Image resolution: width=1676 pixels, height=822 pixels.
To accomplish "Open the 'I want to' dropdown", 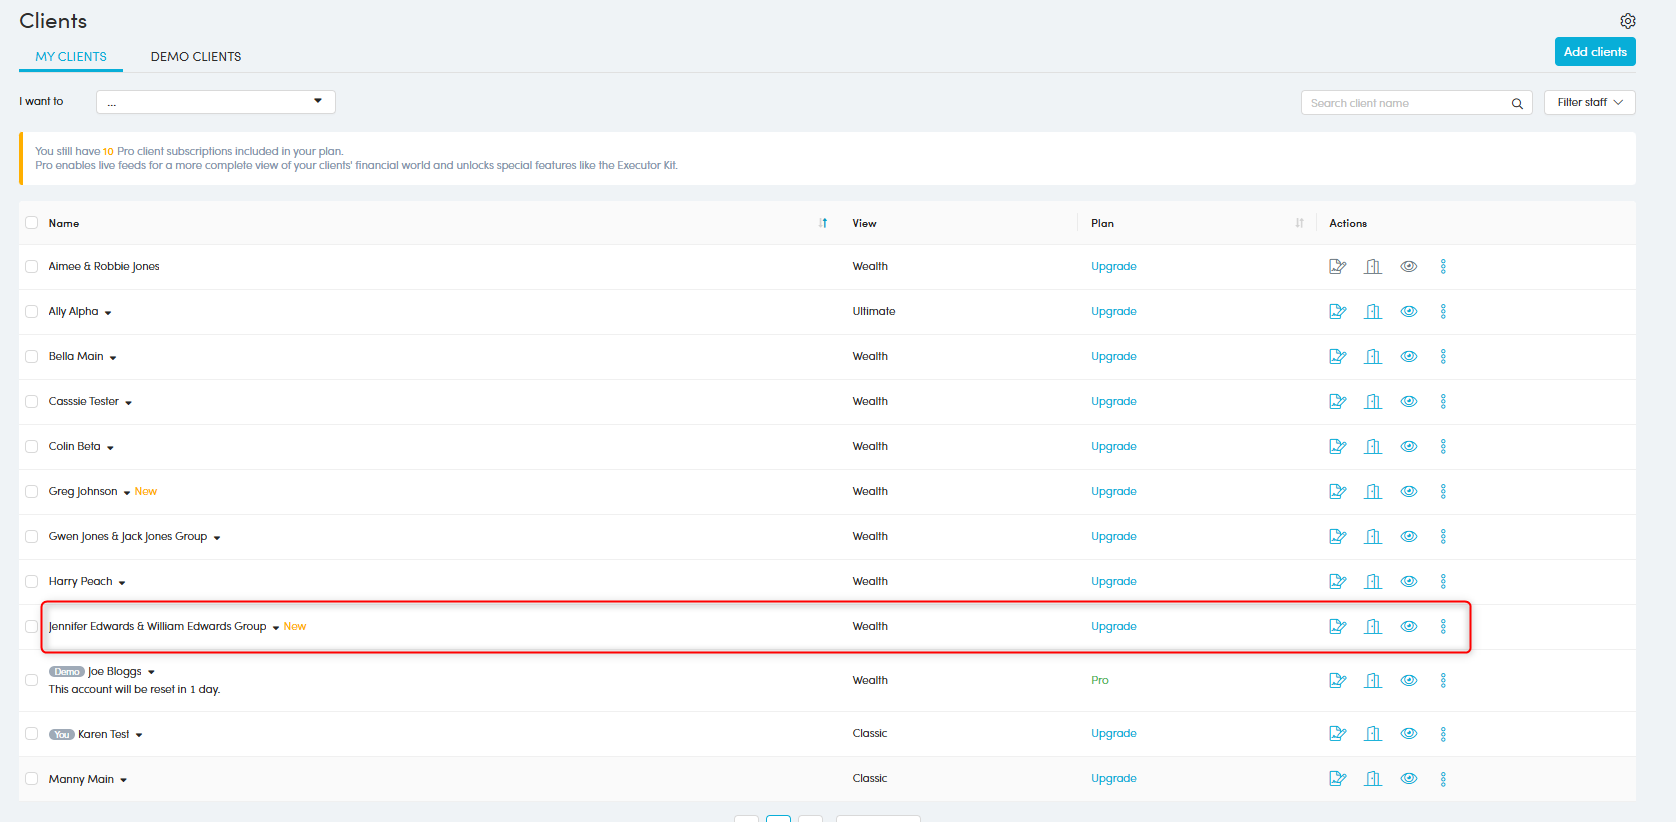I will click(215, 102).
